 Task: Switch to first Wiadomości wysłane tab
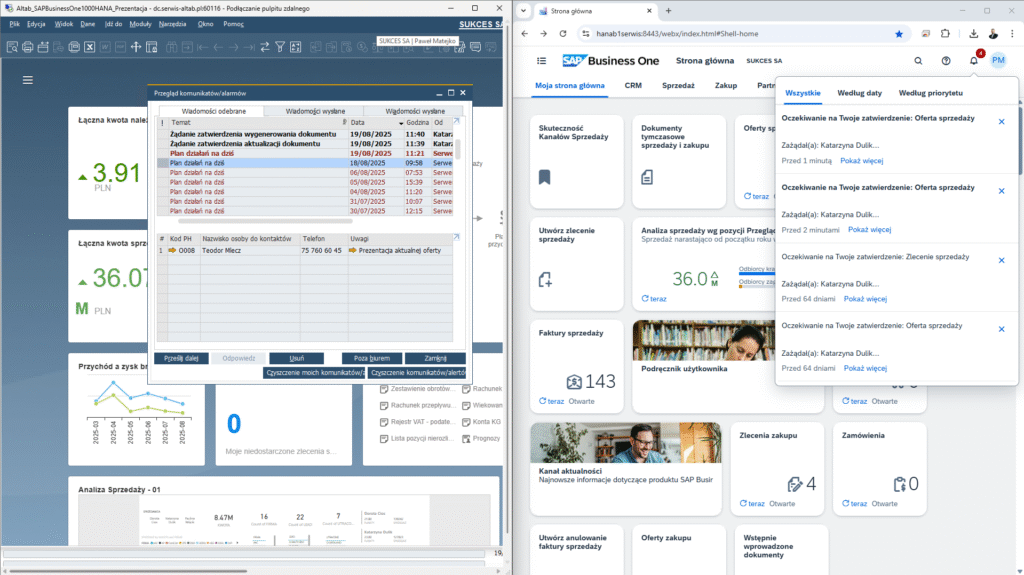point(315,111)
